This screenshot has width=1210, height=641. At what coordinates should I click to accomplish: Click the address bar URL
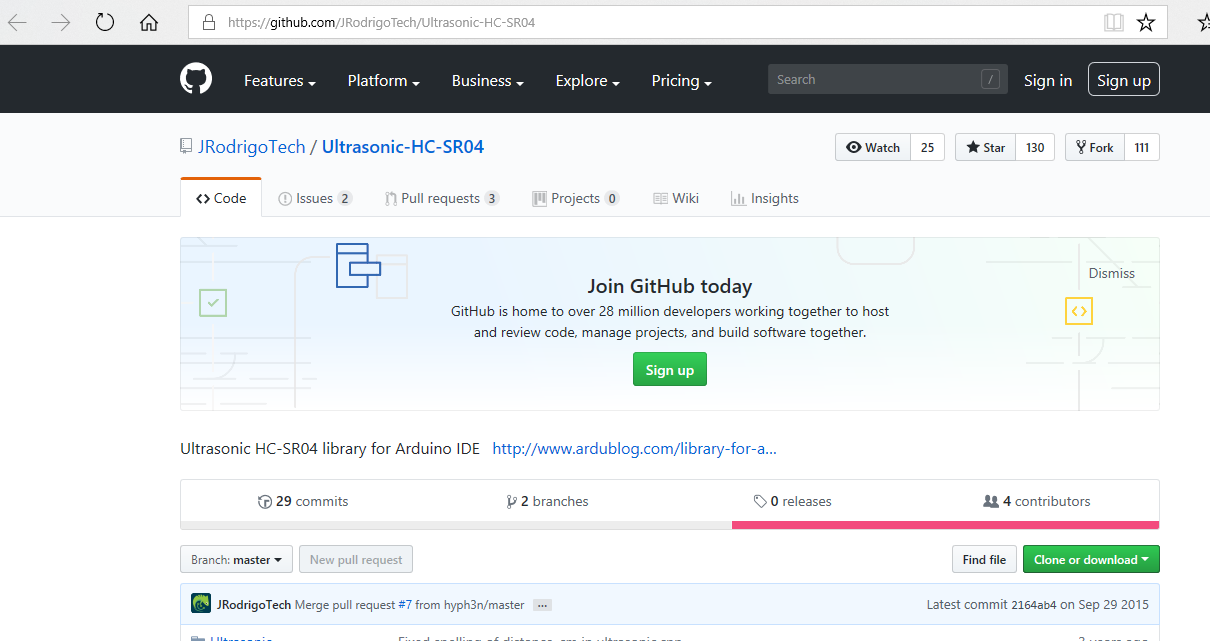[381, 22]
